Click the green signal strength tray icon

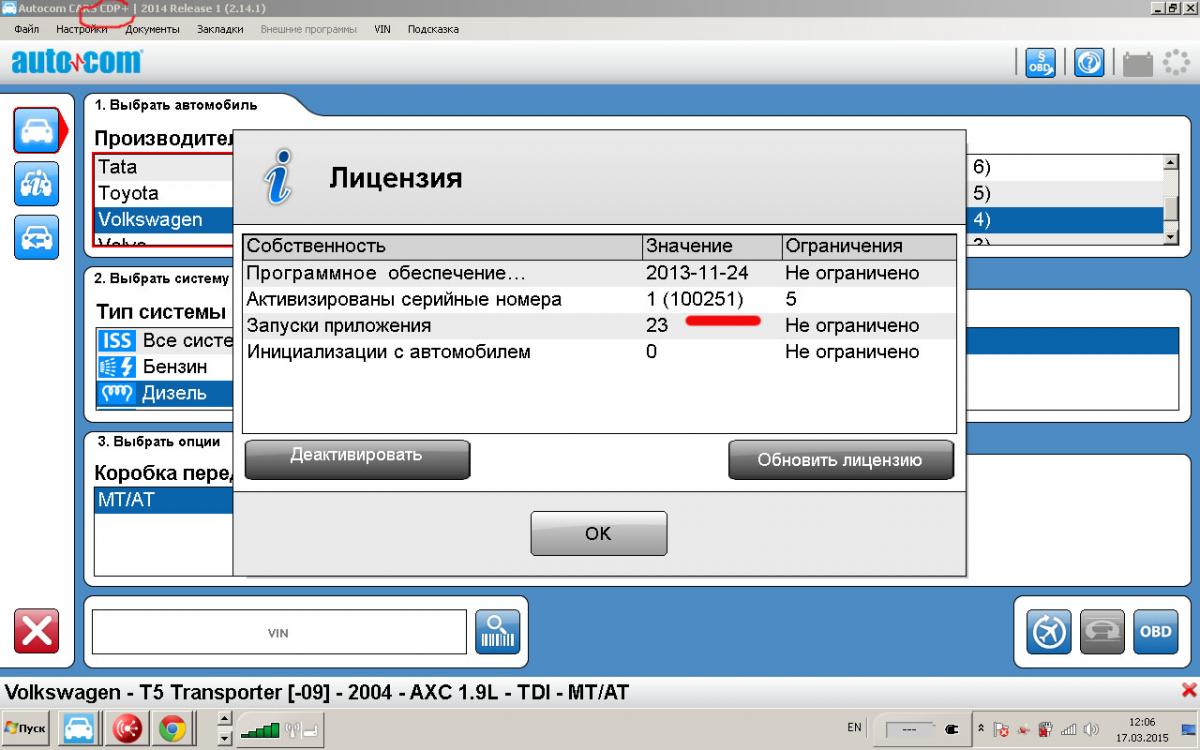point(261,730)
